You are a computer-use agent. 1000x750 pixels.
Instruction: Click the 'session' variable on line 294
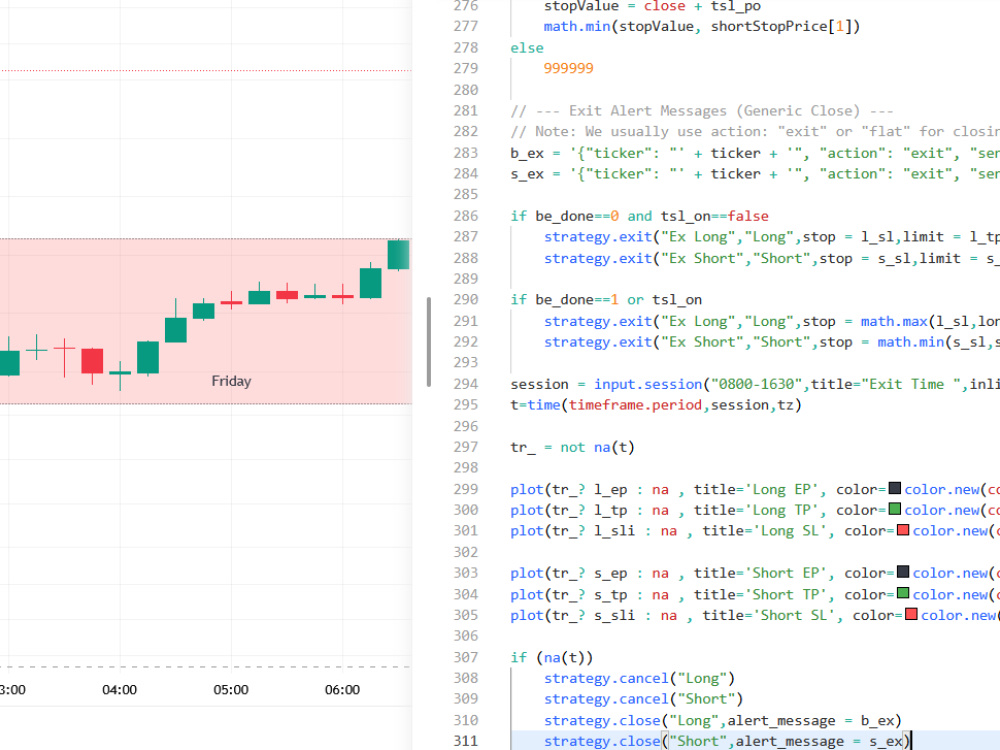coord(539,384)
